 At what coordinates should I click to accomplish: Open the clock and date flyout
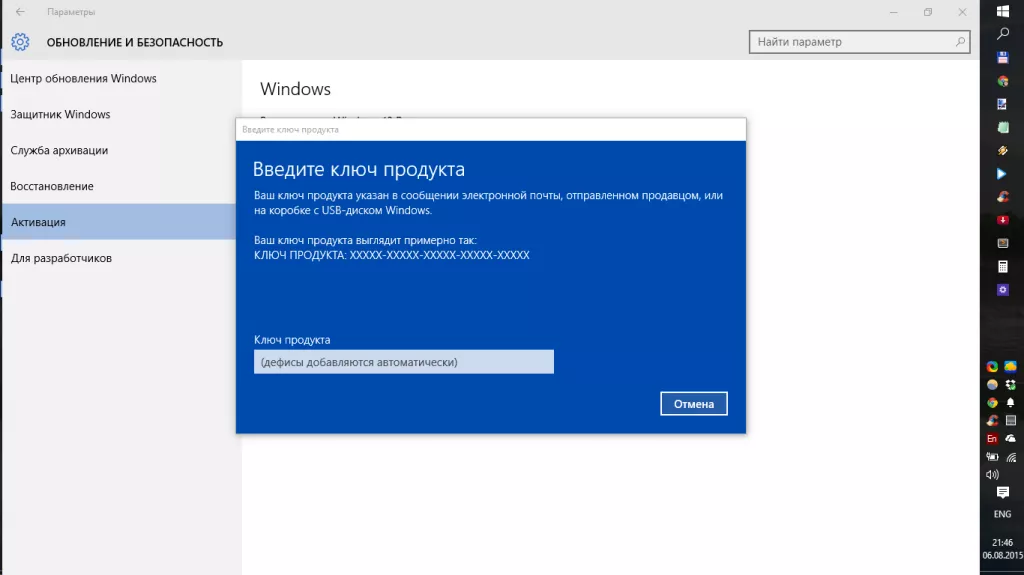click(1002, 547)
